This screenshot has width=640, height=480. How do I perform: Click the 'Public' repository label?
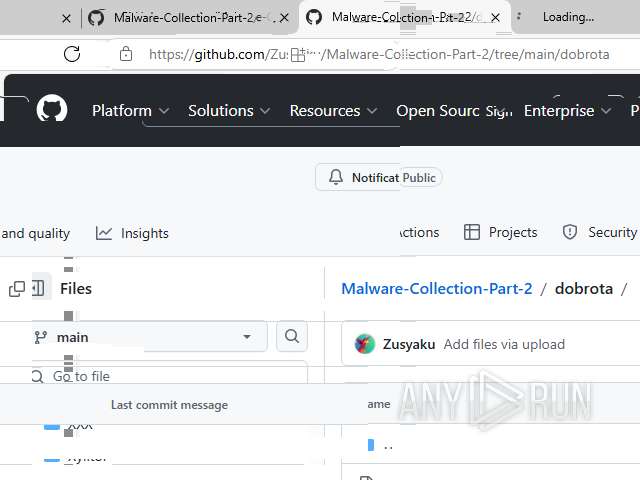(419, 178)
